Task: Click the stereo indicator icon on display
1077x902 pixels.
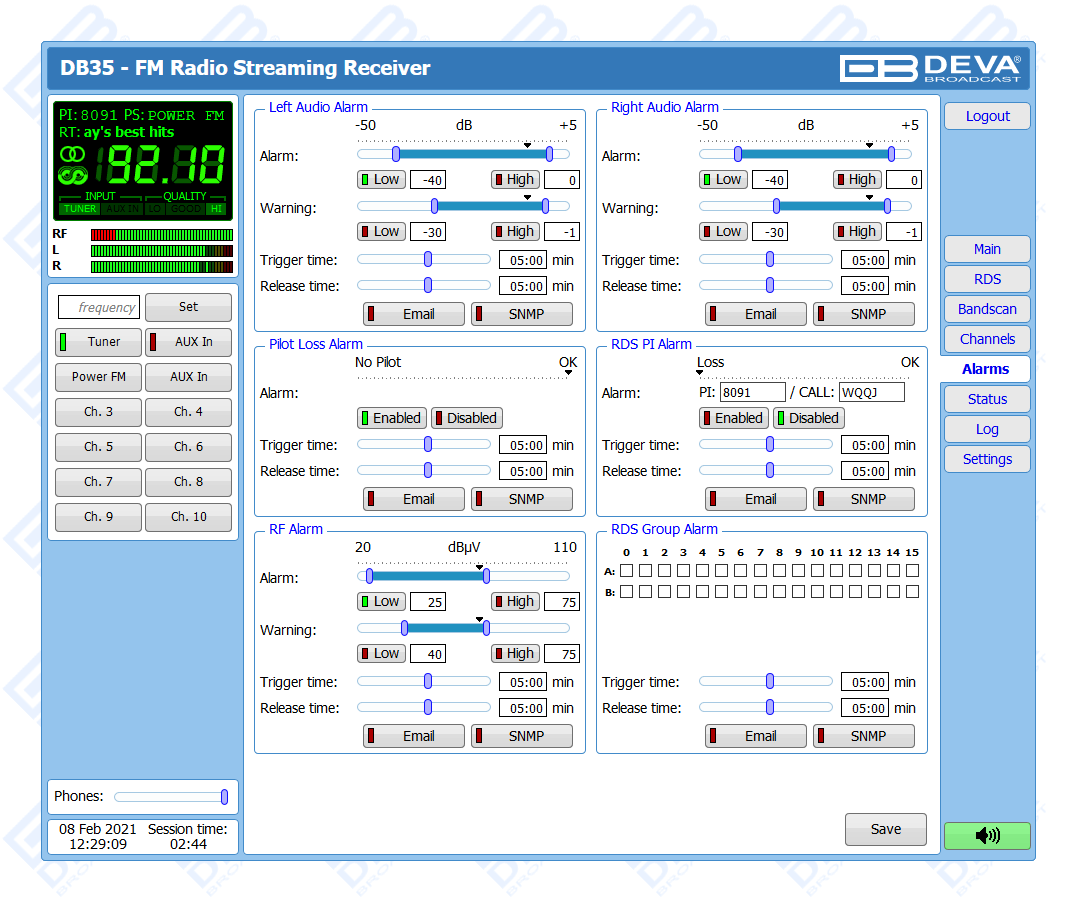Action: 72,154
